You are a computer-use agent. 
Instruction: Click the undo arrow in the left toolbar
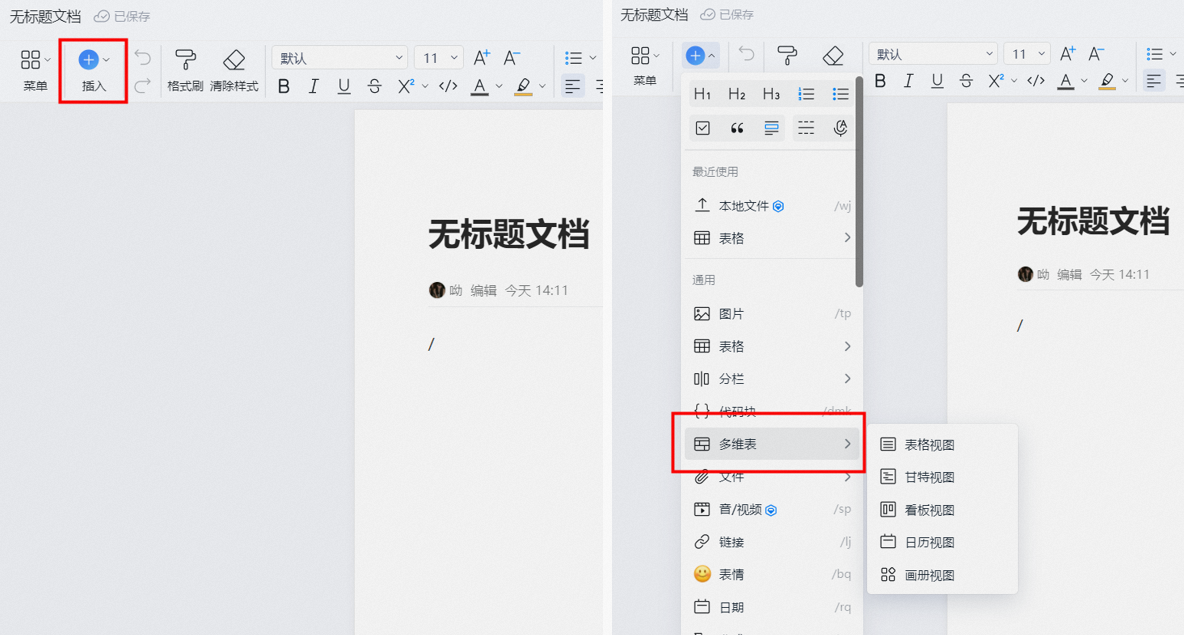coord(143,58)
